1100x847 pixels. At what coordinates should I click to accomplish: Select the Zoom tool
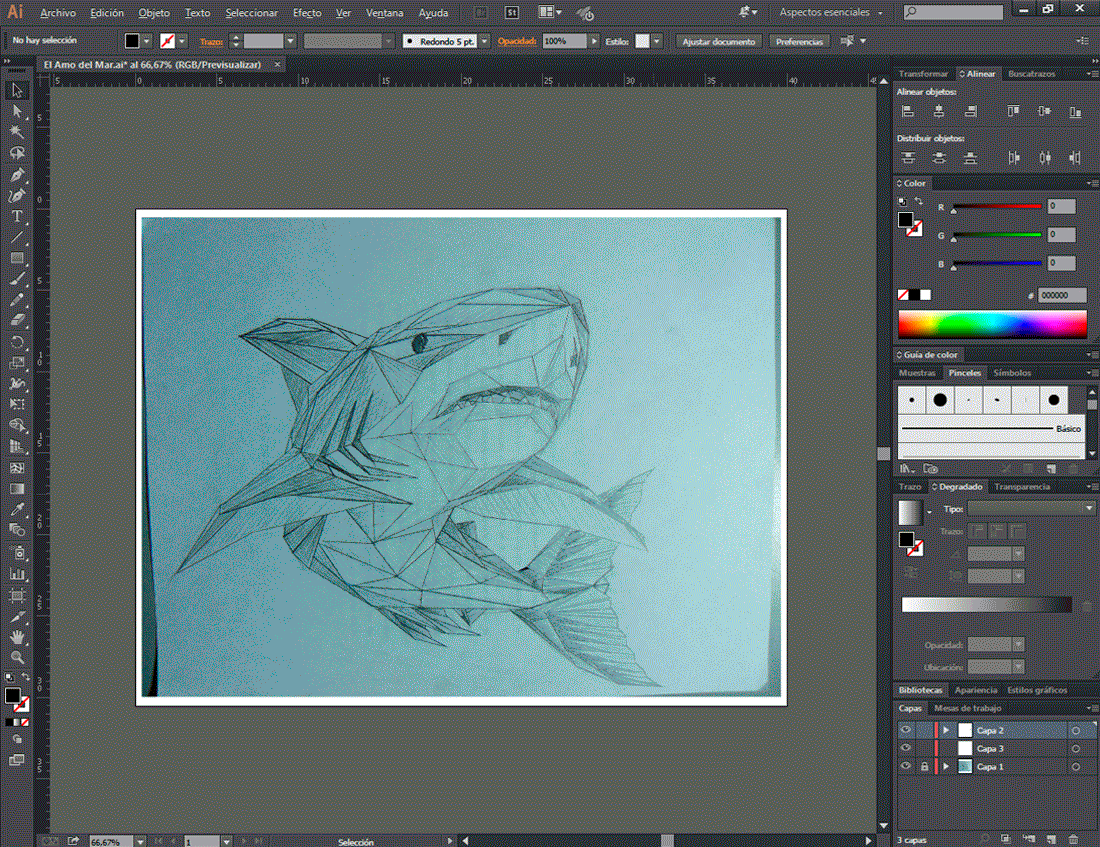17,658
